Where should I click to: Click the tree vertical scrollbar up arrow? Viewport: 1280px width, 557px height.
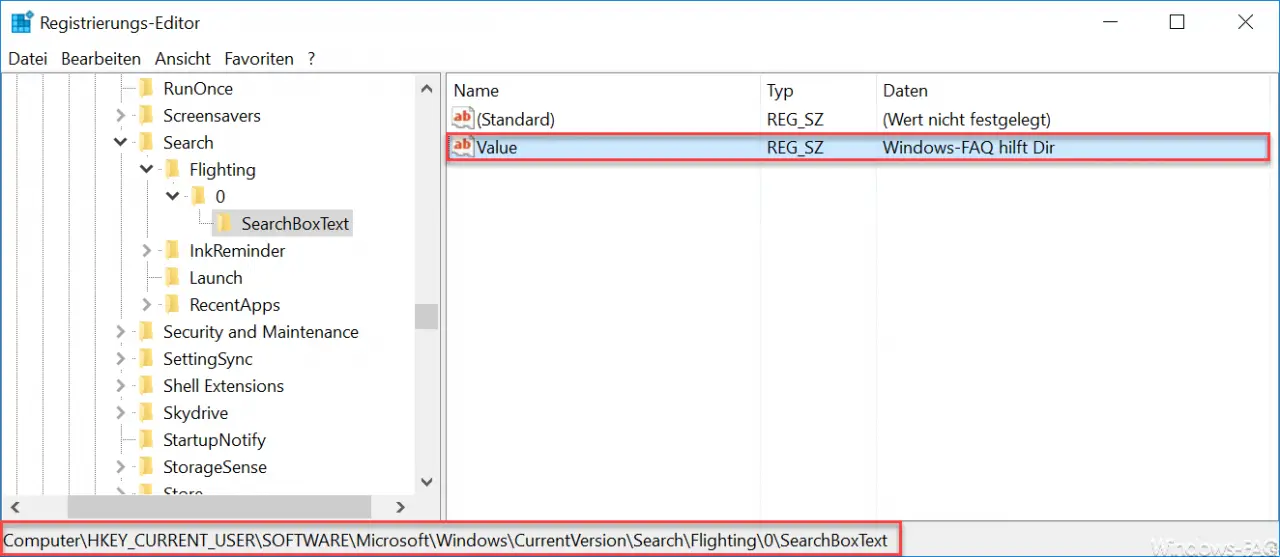427,88
